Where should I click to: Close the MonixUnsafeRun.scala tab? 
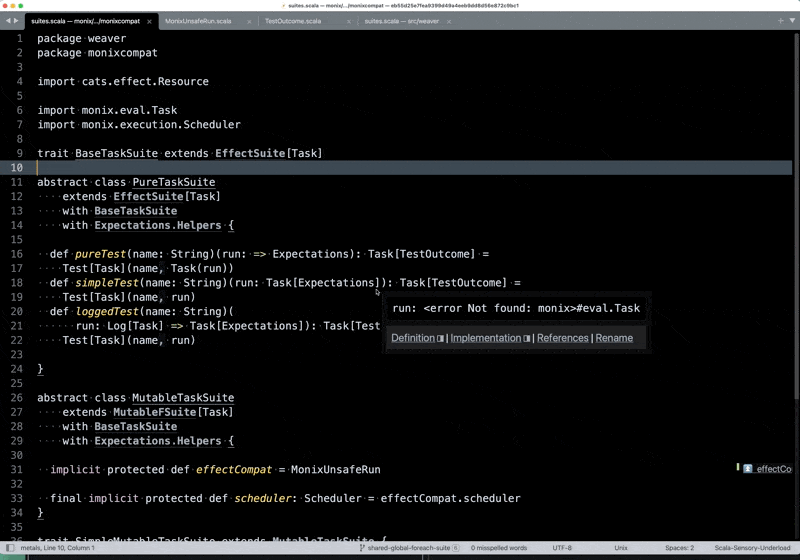(x=247, y=21)
